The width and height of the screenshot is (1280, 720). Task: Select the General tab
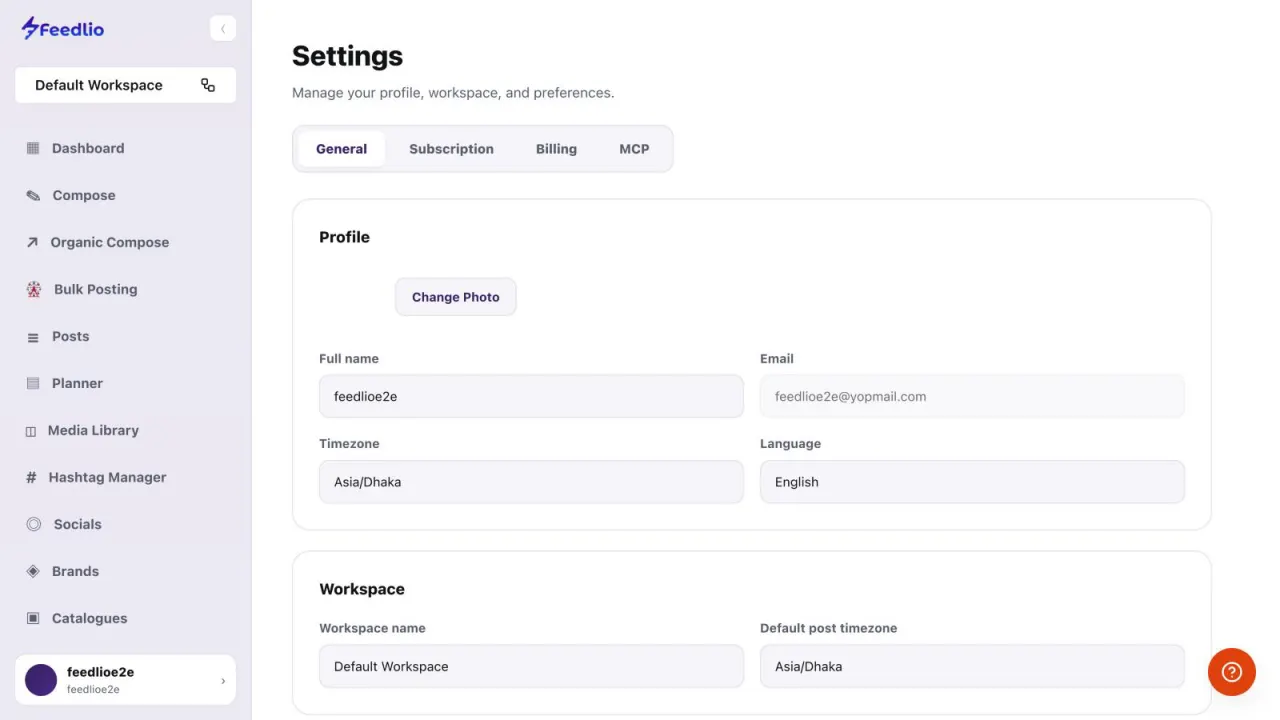(x=342, y=149)
